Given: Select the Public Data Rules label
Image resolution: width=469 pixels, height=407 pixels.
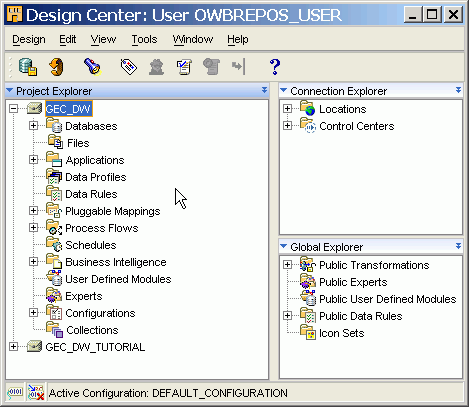Looking at the screenshot, I should 361,316.
